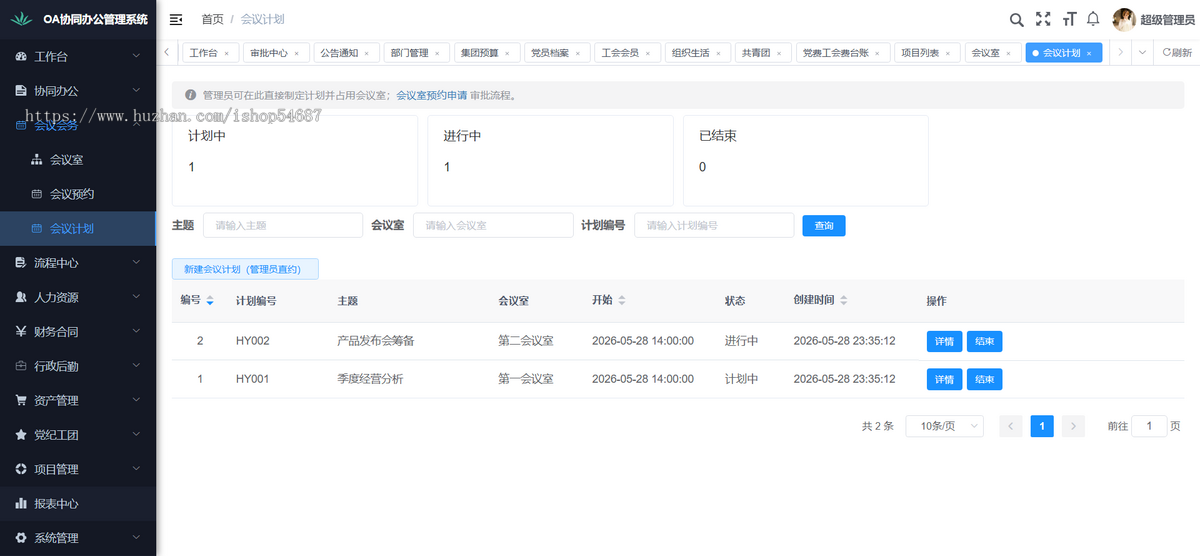
Task: Switch to the 审批中心 tab
Action: tap(275, 53)
